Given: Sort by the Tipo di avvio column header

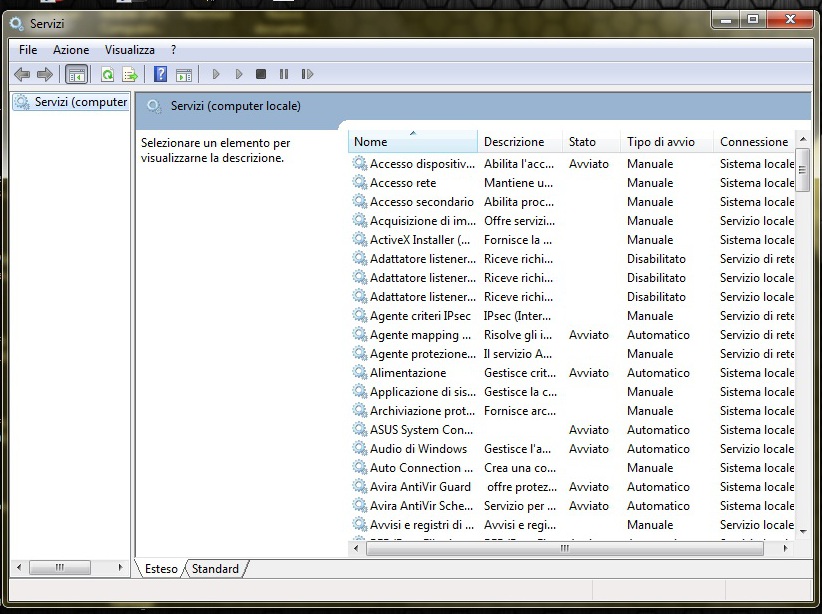Looking at the screenshot, I should [x=661, y=142].
